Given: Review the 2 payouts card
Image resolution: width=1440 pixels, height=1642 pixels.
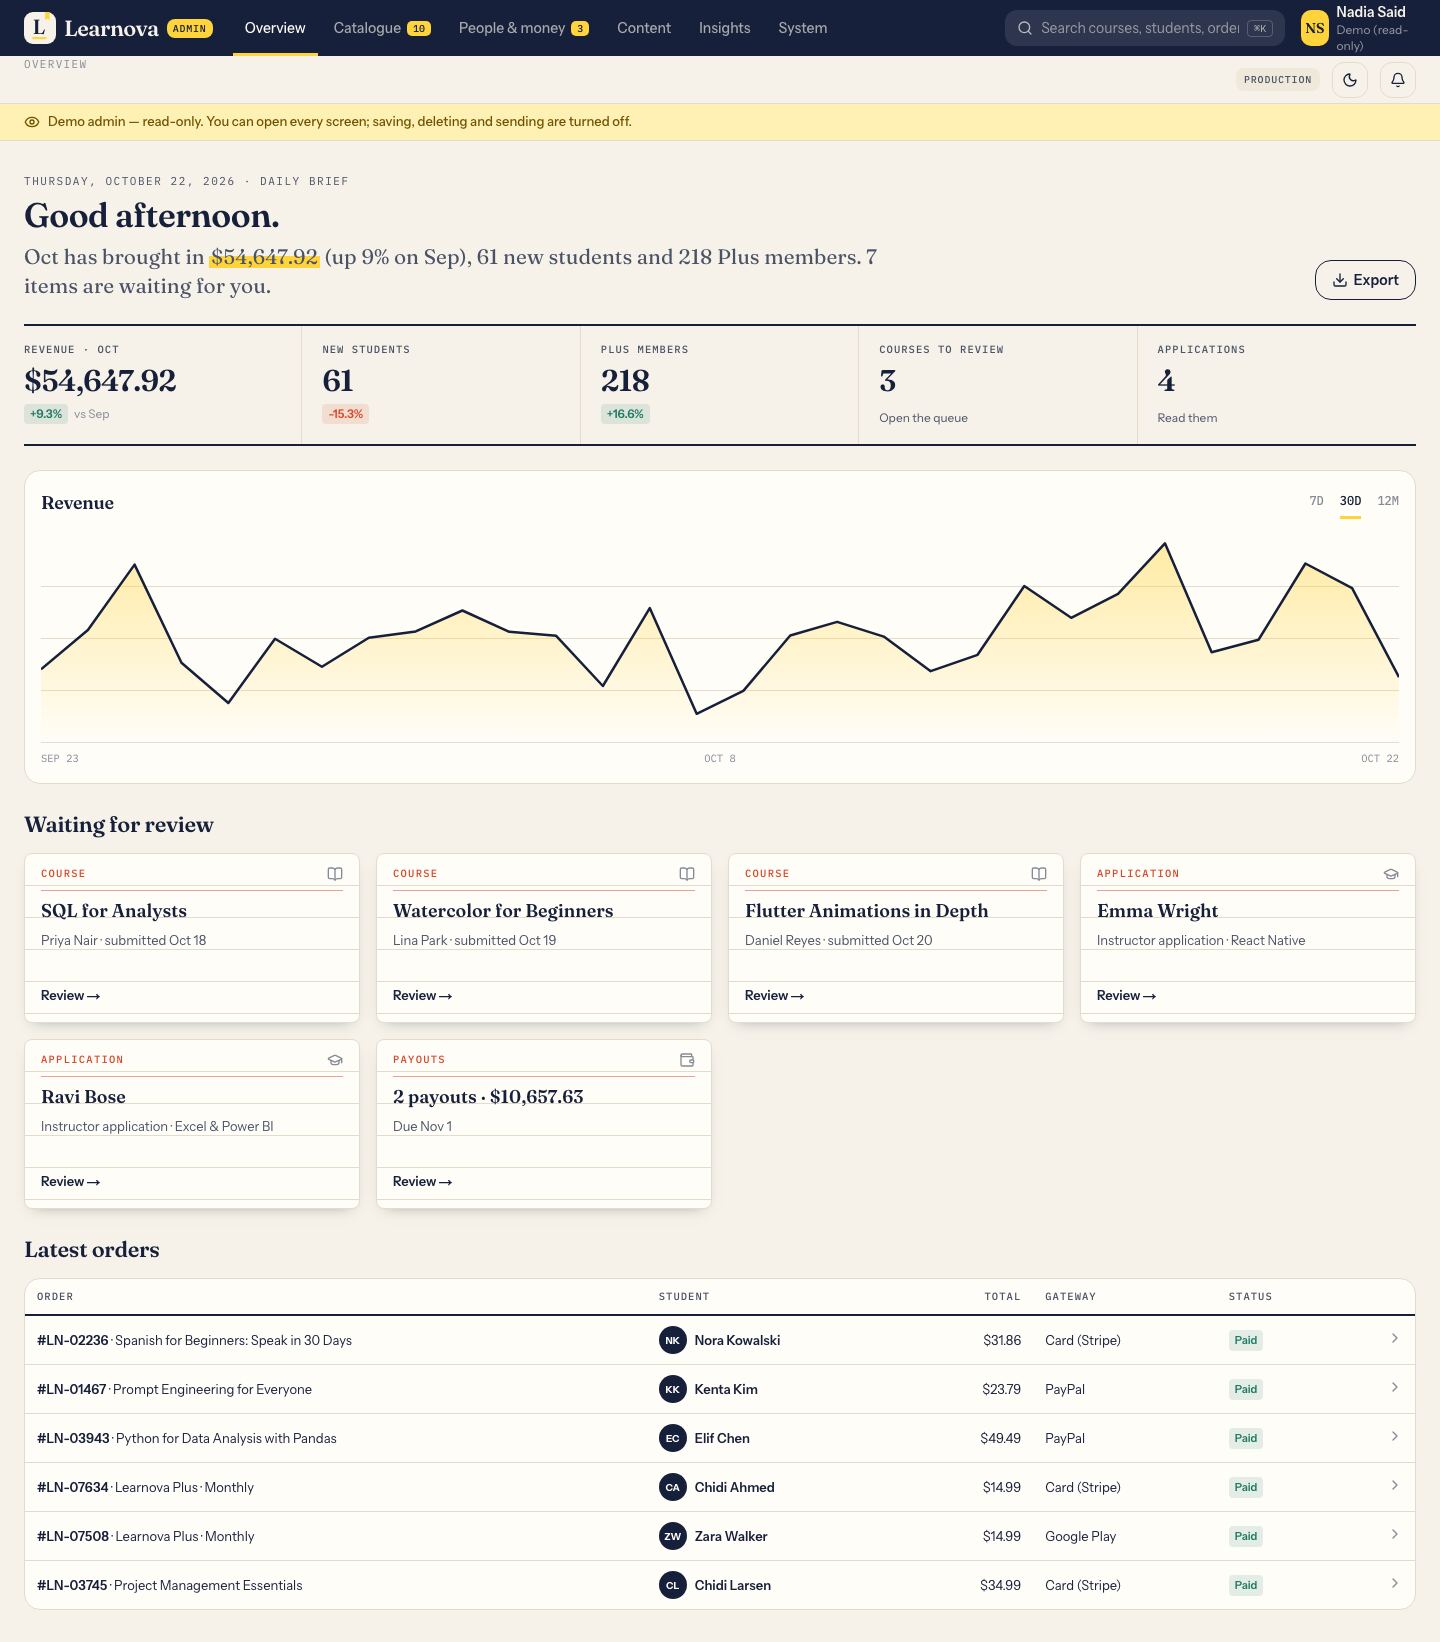Looking at the screenshot, I should [x=423, y=1182].
